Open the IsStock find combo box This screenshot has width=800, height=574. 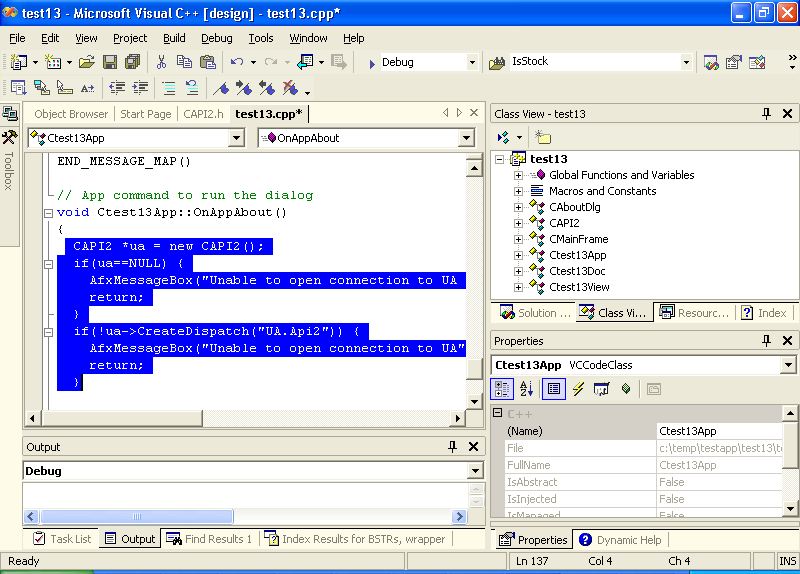pyautogui.click(x=686, y=62)
